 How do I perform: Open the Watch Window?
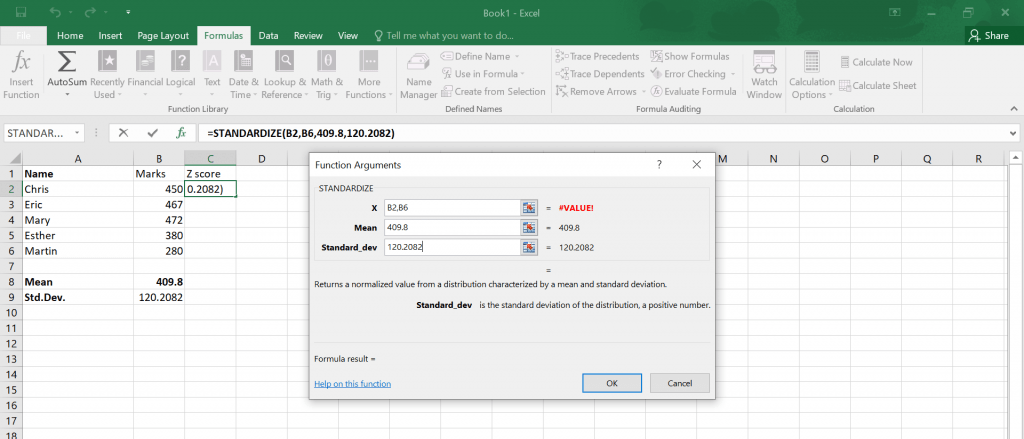click(x=764, y=75)
